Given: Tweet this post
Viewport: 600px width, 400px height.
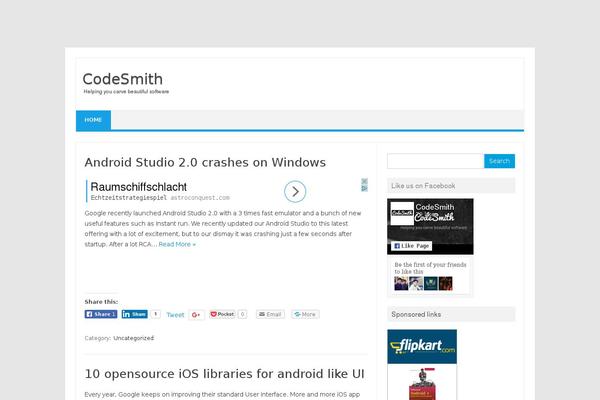Looking at the screenshot, I should (x=175, y=315).
